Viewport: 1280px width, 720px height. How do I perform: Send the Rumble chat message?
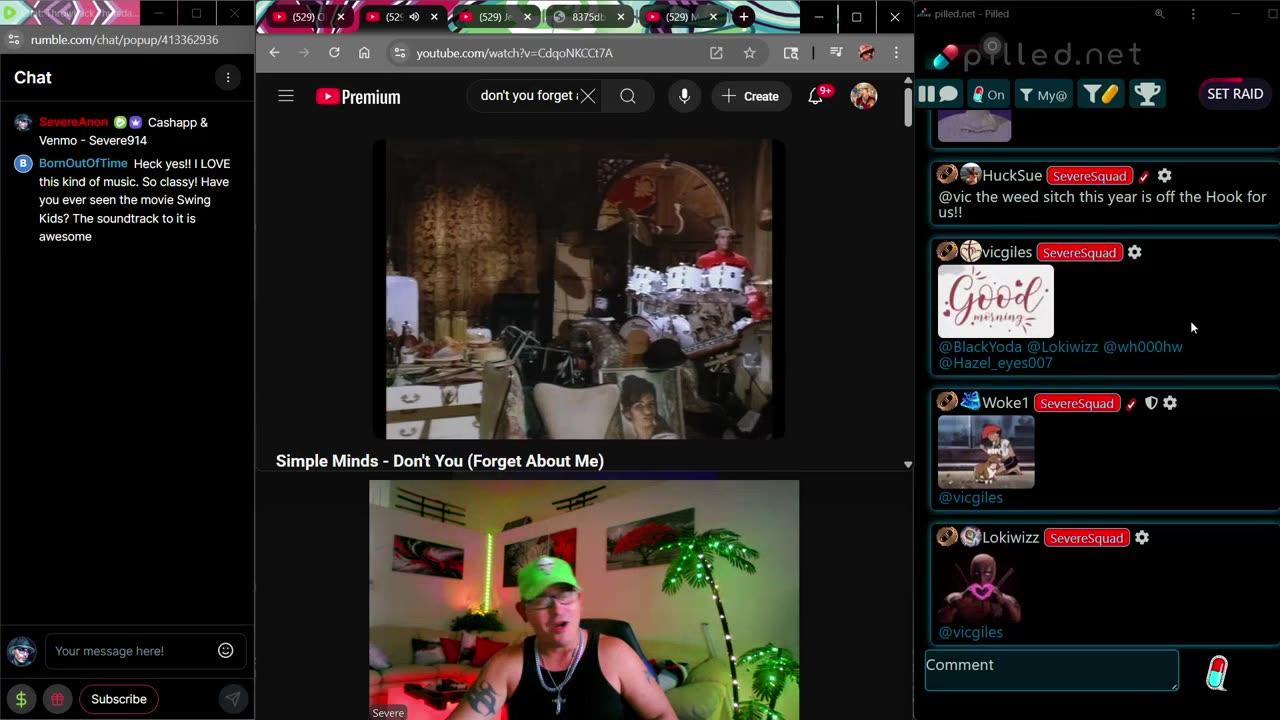click(x=232, y=699)
